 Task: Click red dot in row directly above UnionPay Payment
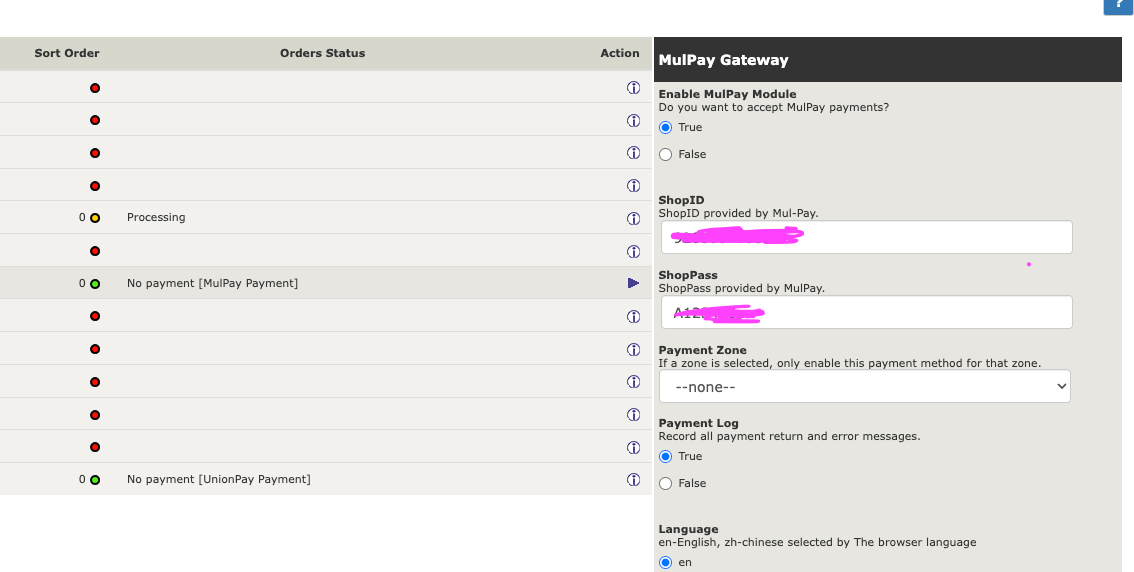click(95, 447)
